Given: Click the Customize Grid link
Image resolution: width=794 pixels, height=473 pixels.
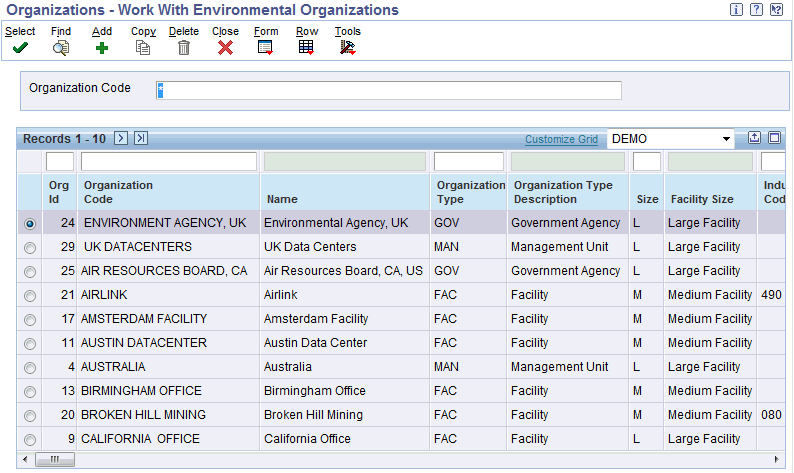Looking at the screenshot, I should [561, 139].
